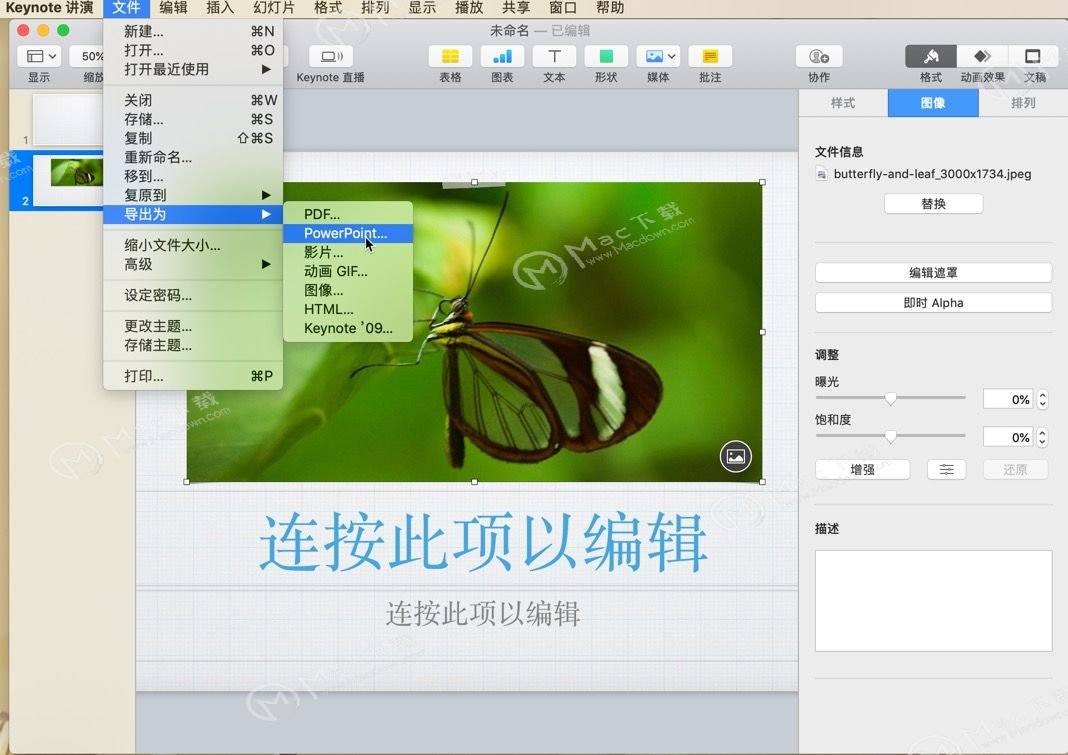The image size is (1068, 755).
Task: Click the exposure 0% value stepper
Action: point(1042,399)
